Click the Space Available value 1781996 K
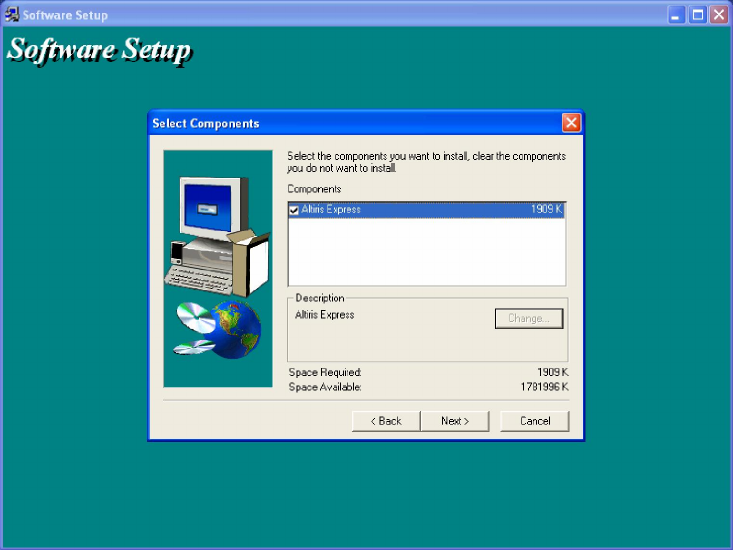Viewport: 733px width, 550px height. [x=545, y=386]
